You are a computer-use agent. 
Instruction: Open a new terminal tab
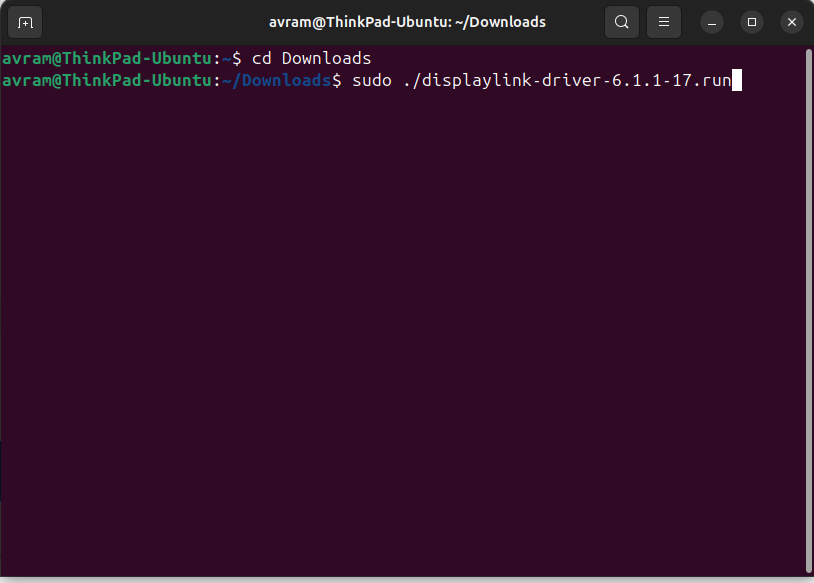[25, 22]
